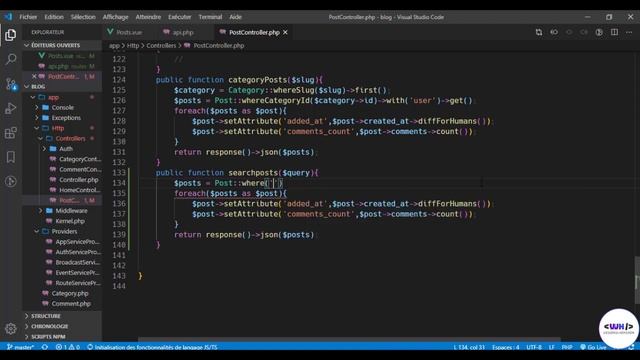
Task: Click the PHP language mode indicator
Action: point(567,347)
